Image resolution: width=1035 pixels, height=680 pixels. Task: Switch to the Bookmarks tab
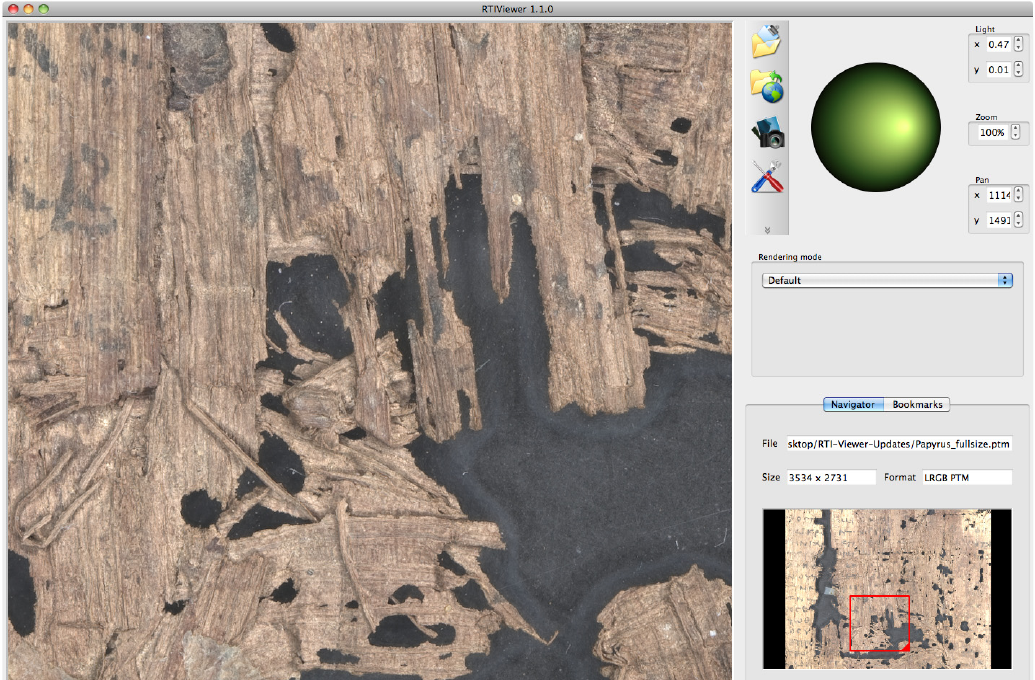pos(917,405)
